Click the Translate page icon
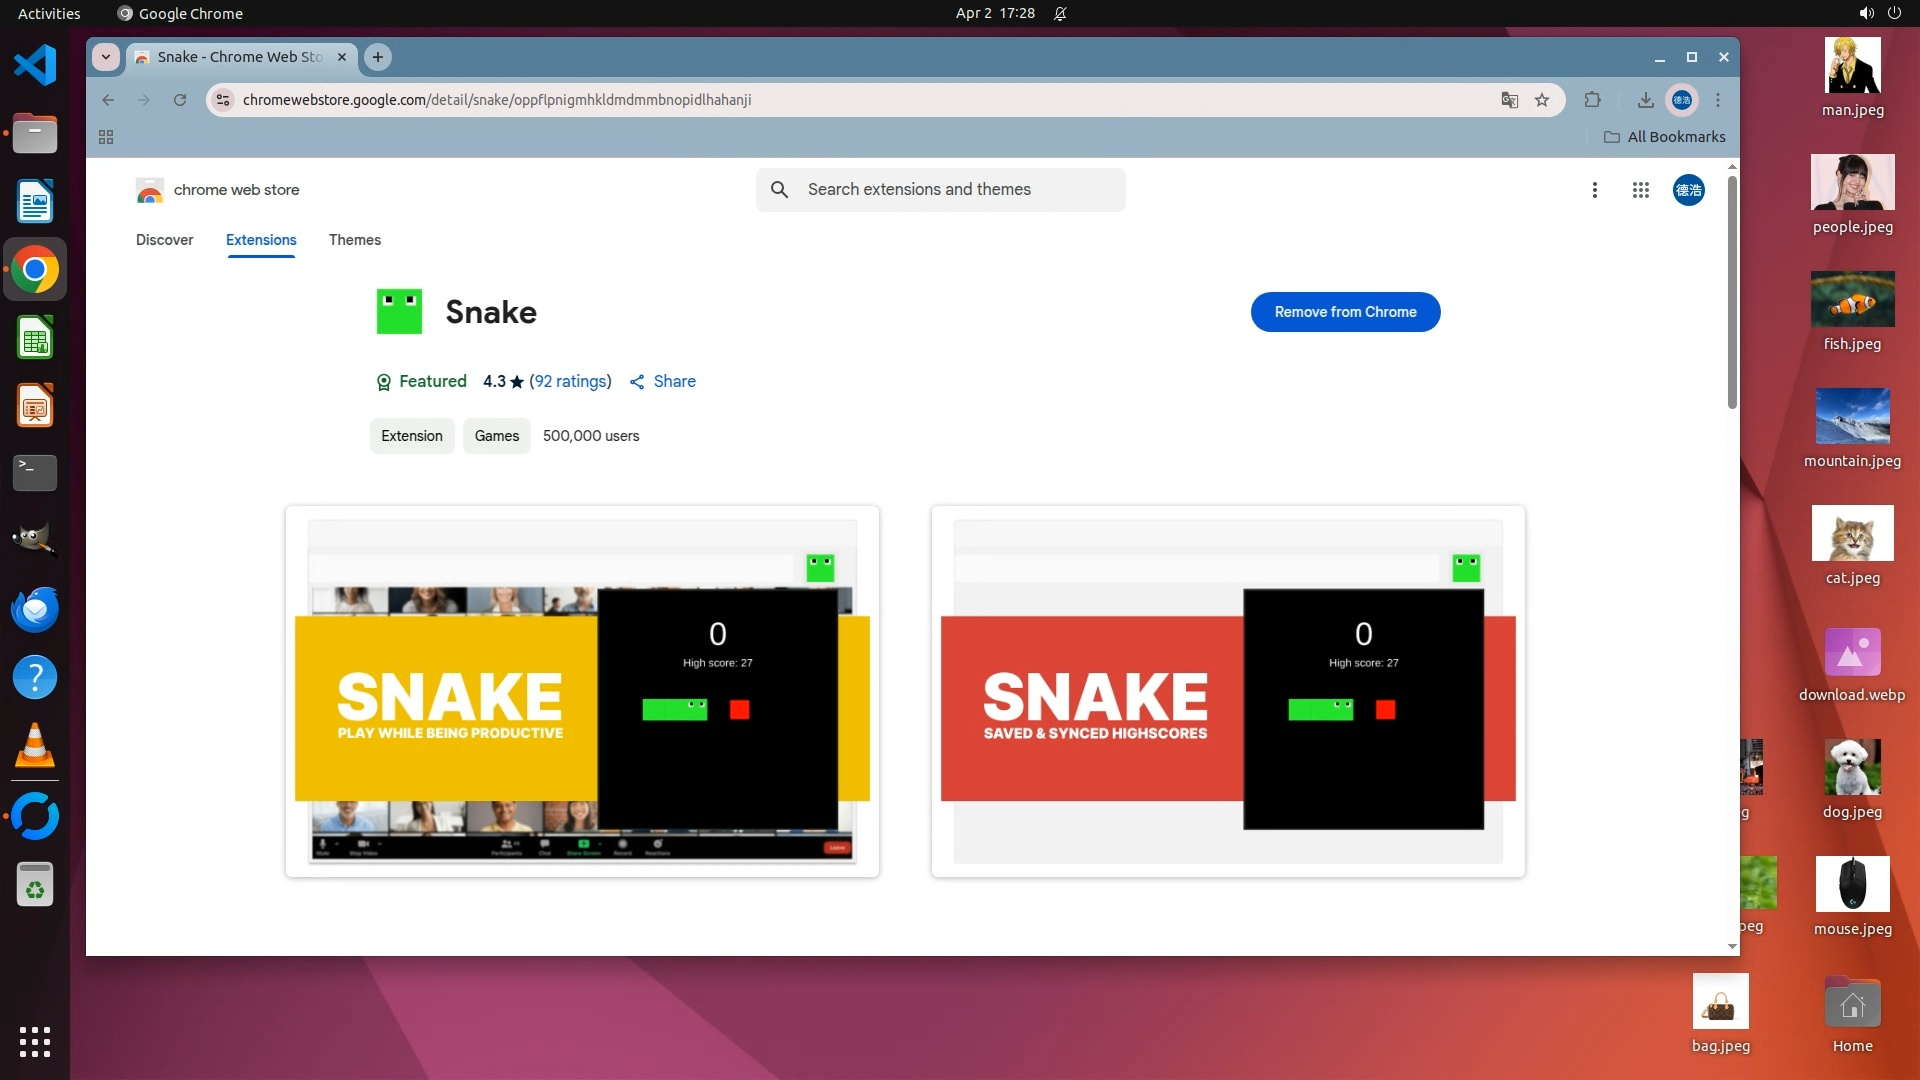Screen dimensions: 1920x1080 [1510, 100]
